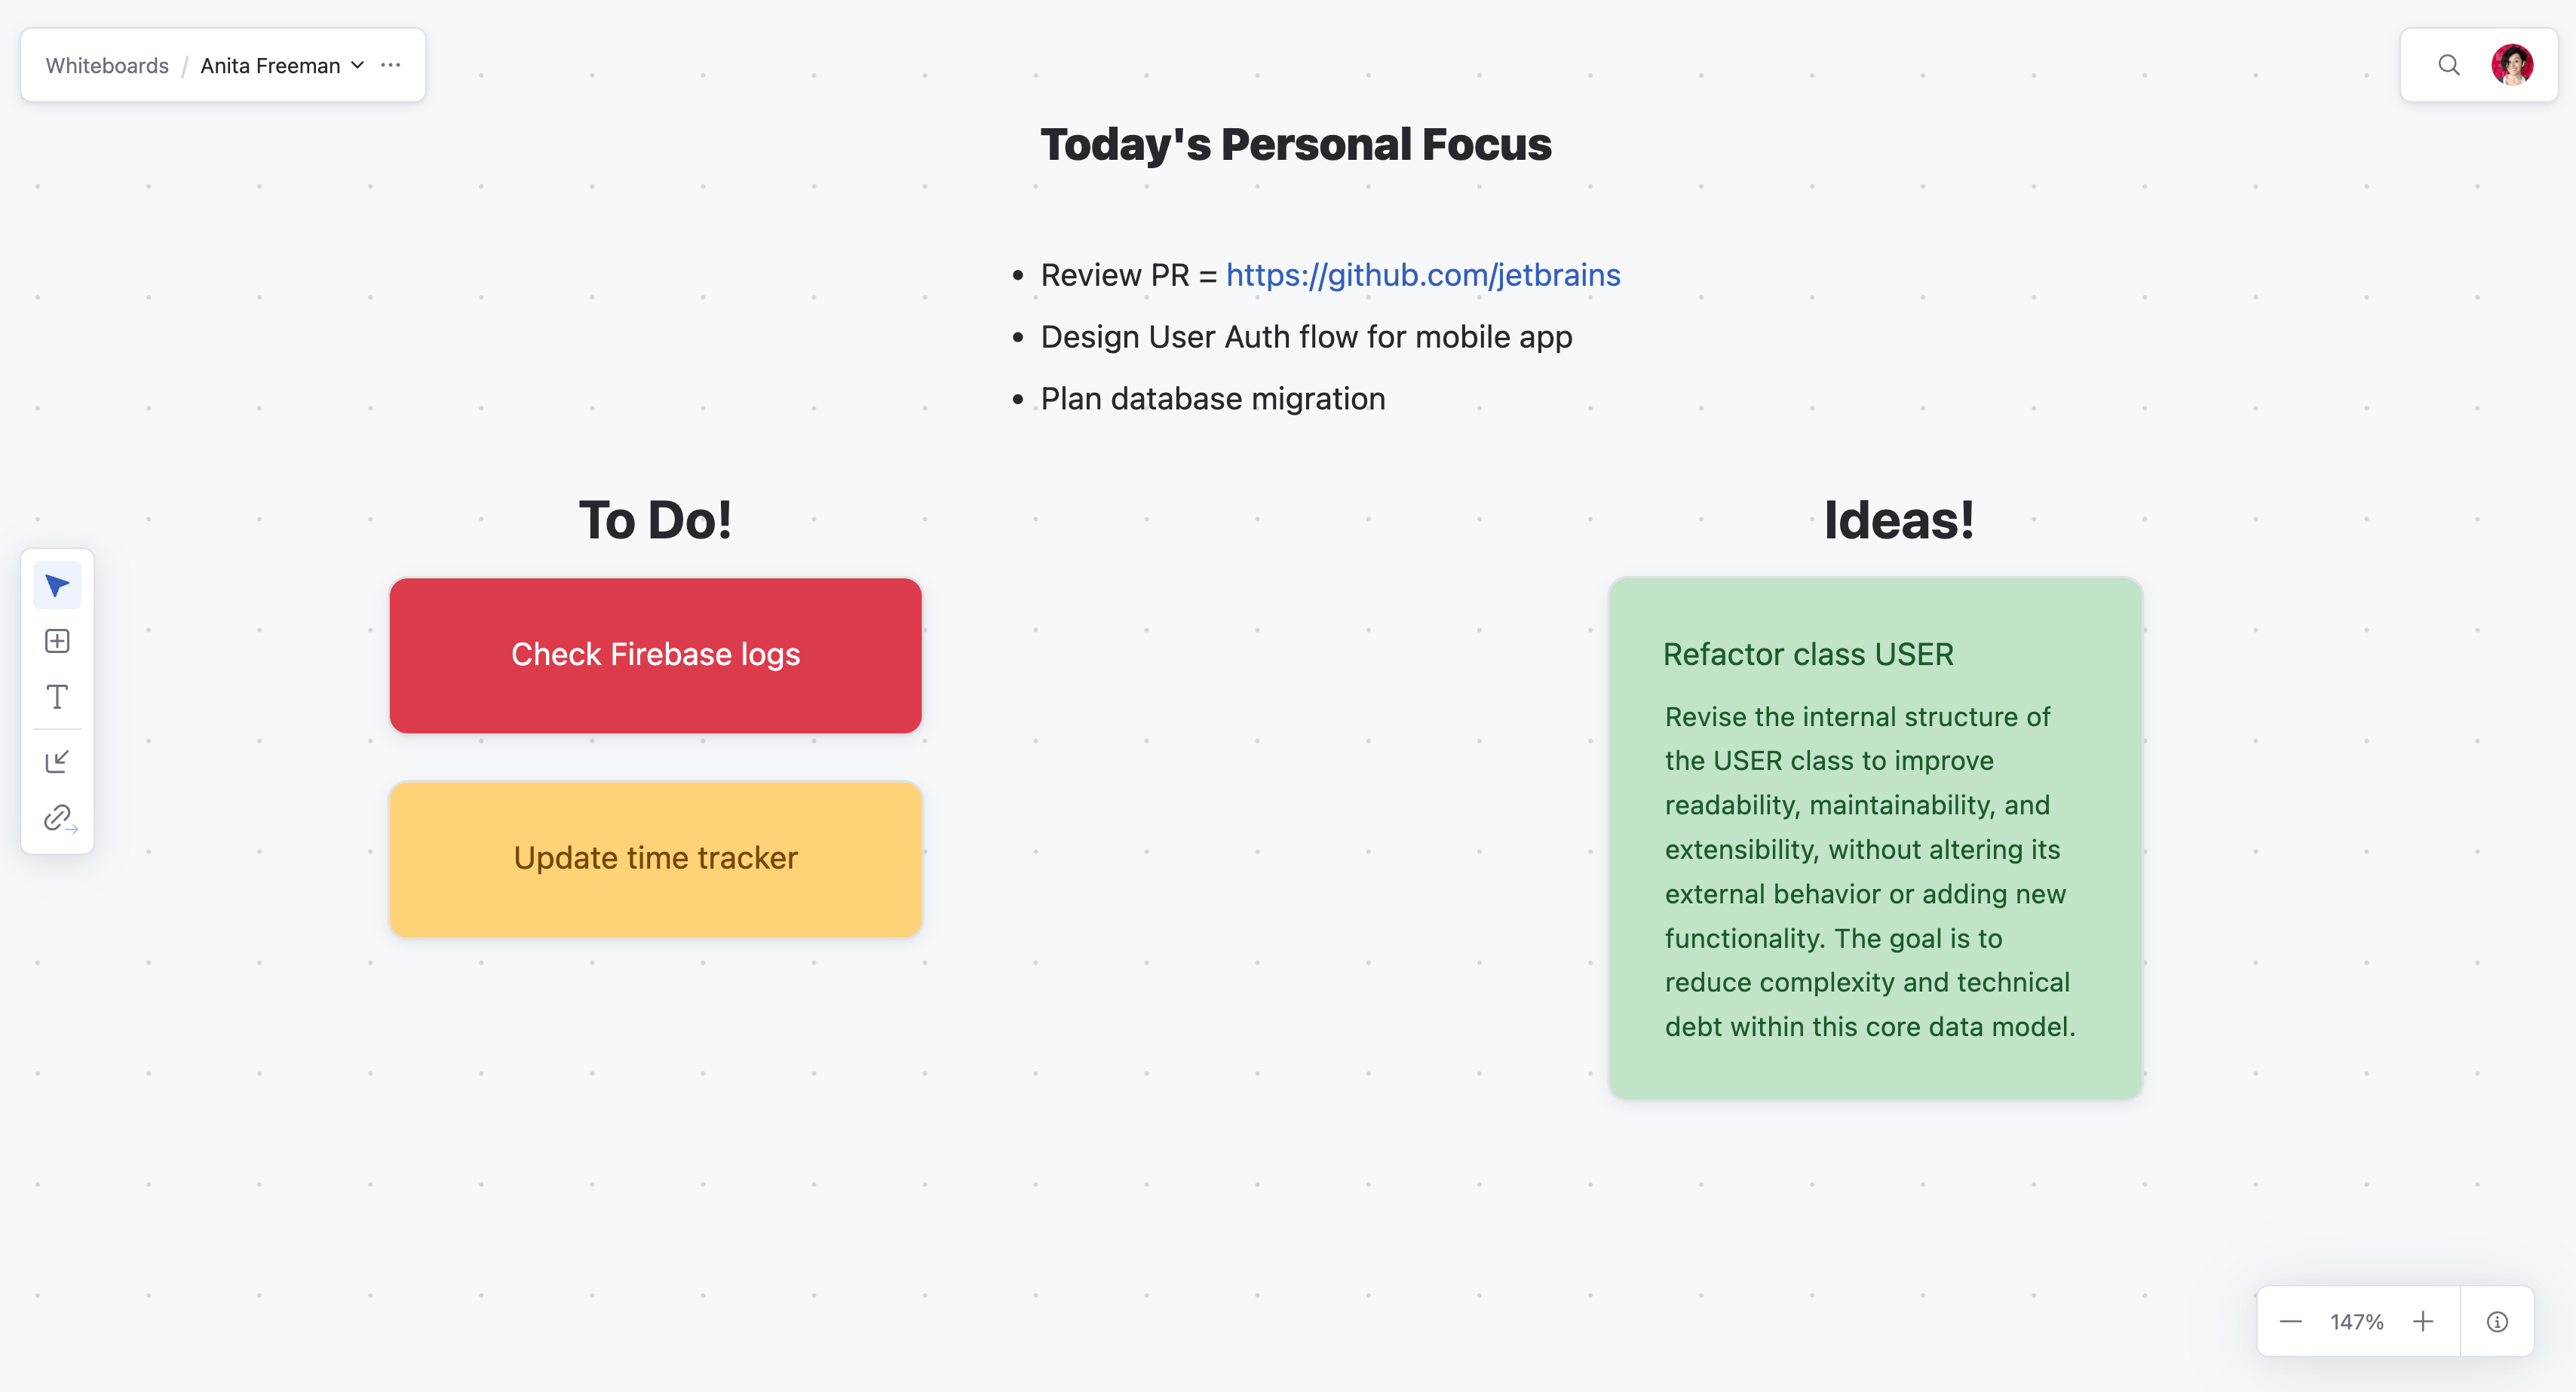2576x1392 pixels.
Task: Go to Whiteboards in the breadcrumb
Action: coord(107,65)
